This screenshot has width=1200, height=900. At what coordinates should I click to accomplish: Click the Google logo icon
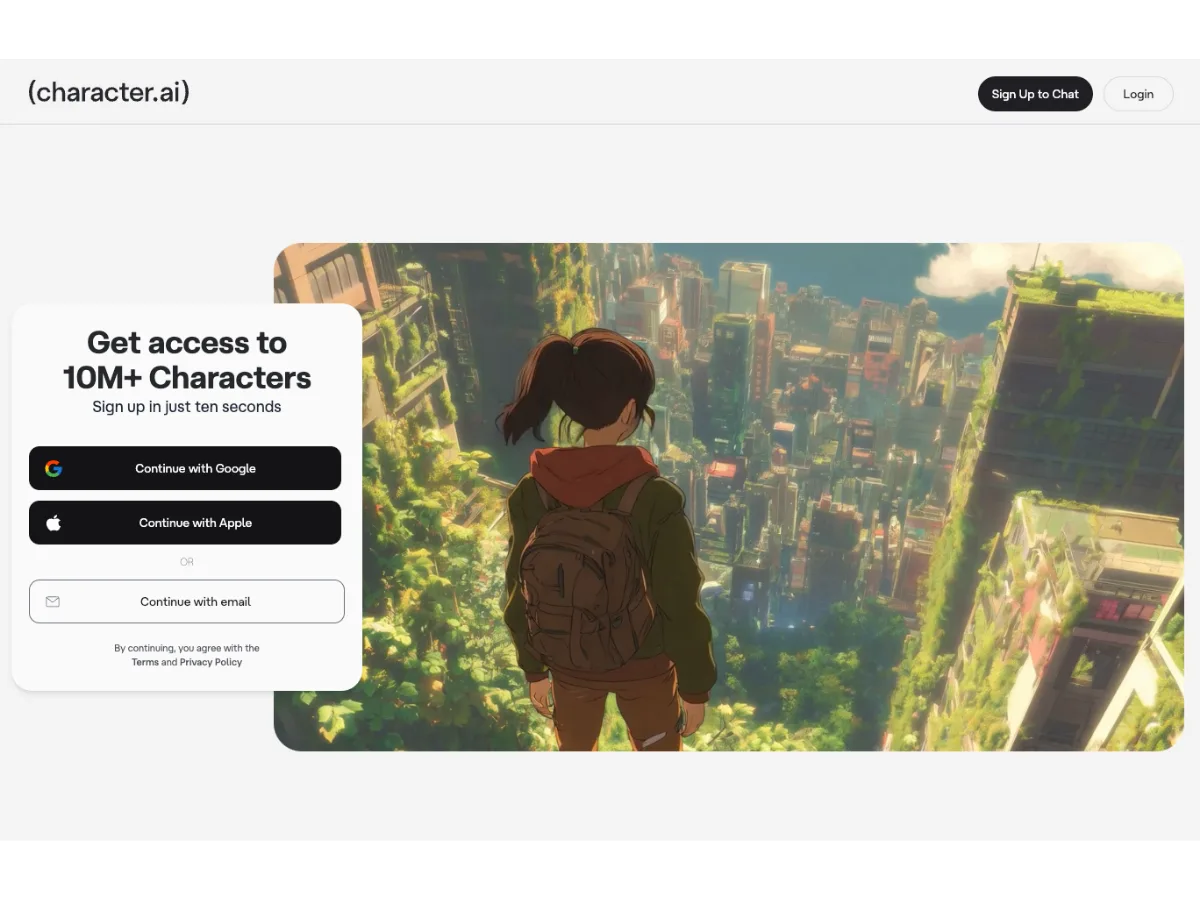[x=54, y=468]
